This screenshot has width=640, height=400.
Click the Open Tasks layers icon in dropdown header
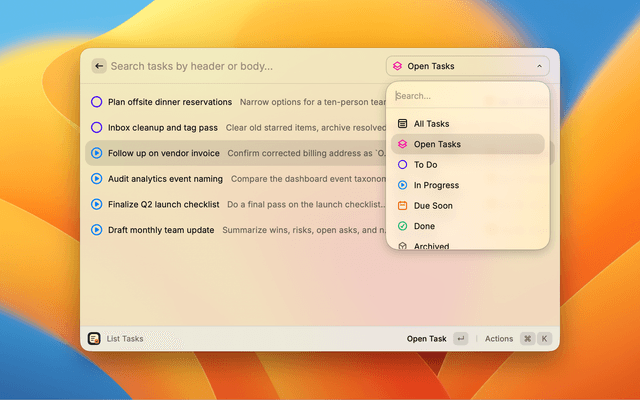point(397,66)
